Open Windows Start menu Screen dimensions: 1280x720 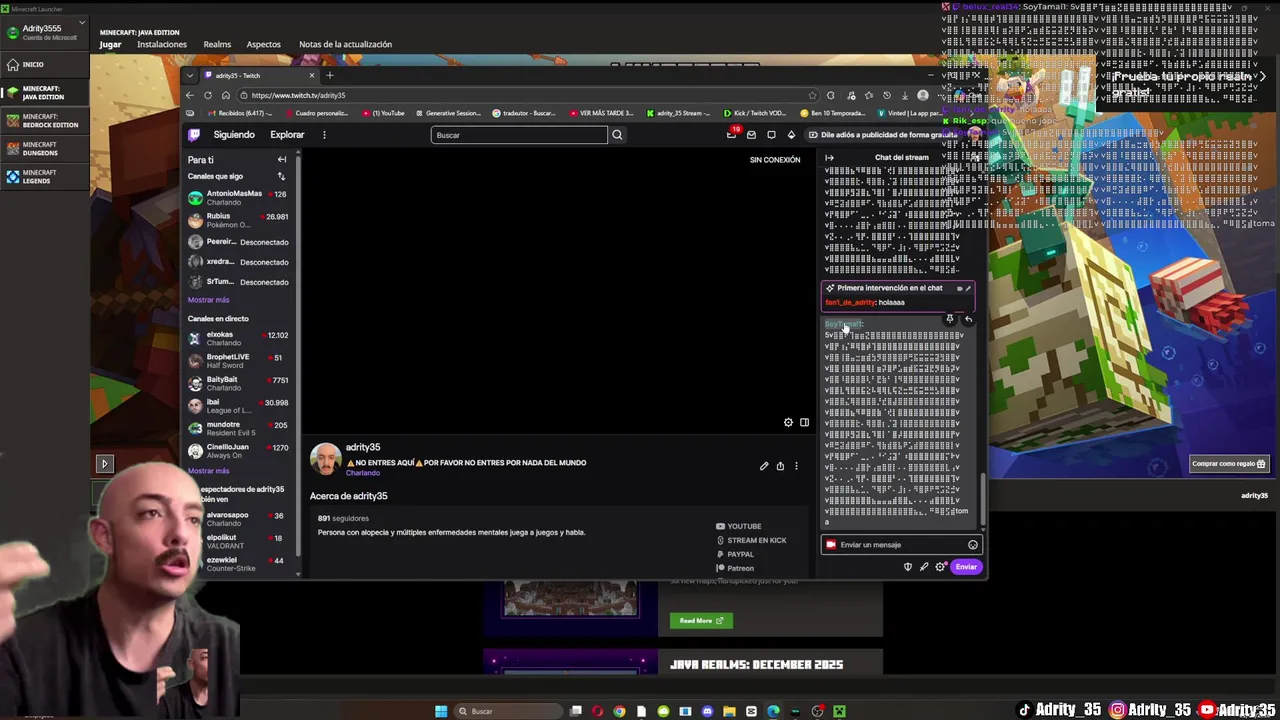[441, 711]
